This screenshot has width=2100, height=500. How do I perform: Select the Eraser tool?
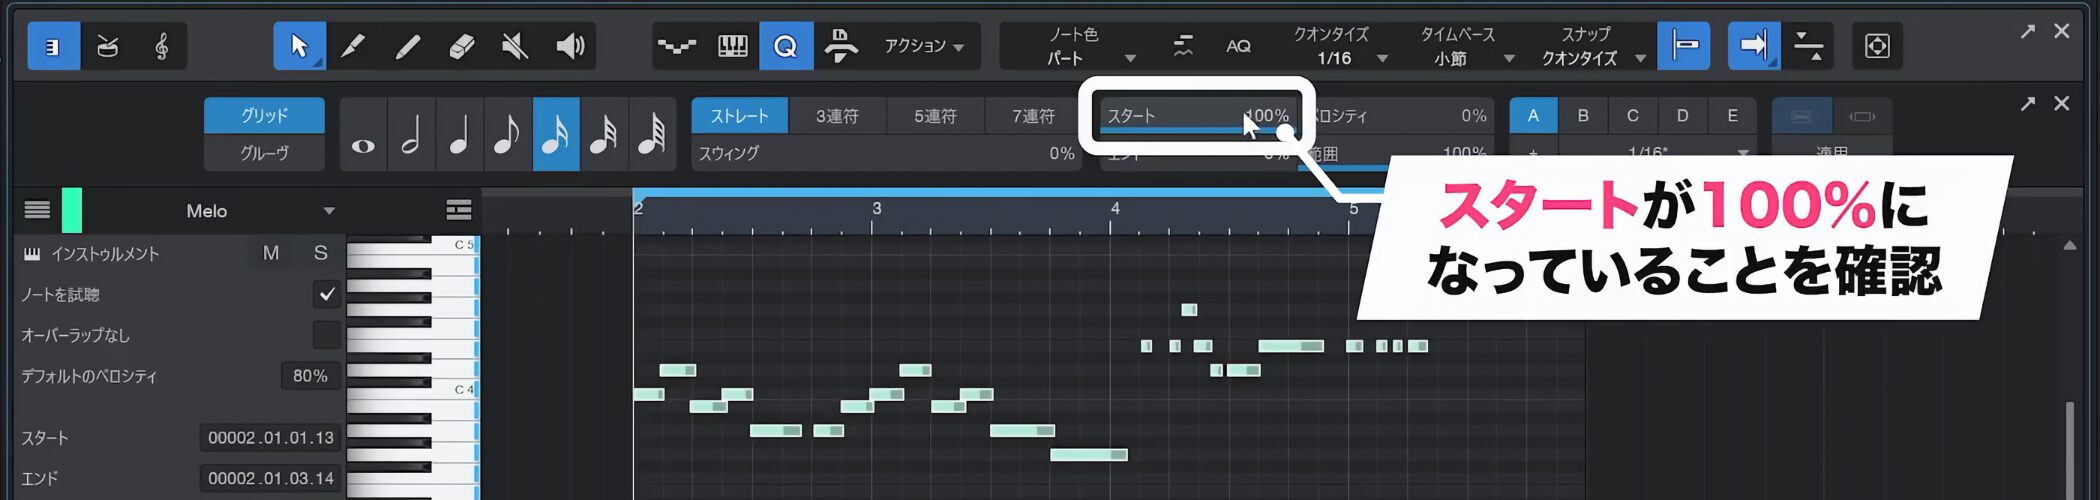461,46
